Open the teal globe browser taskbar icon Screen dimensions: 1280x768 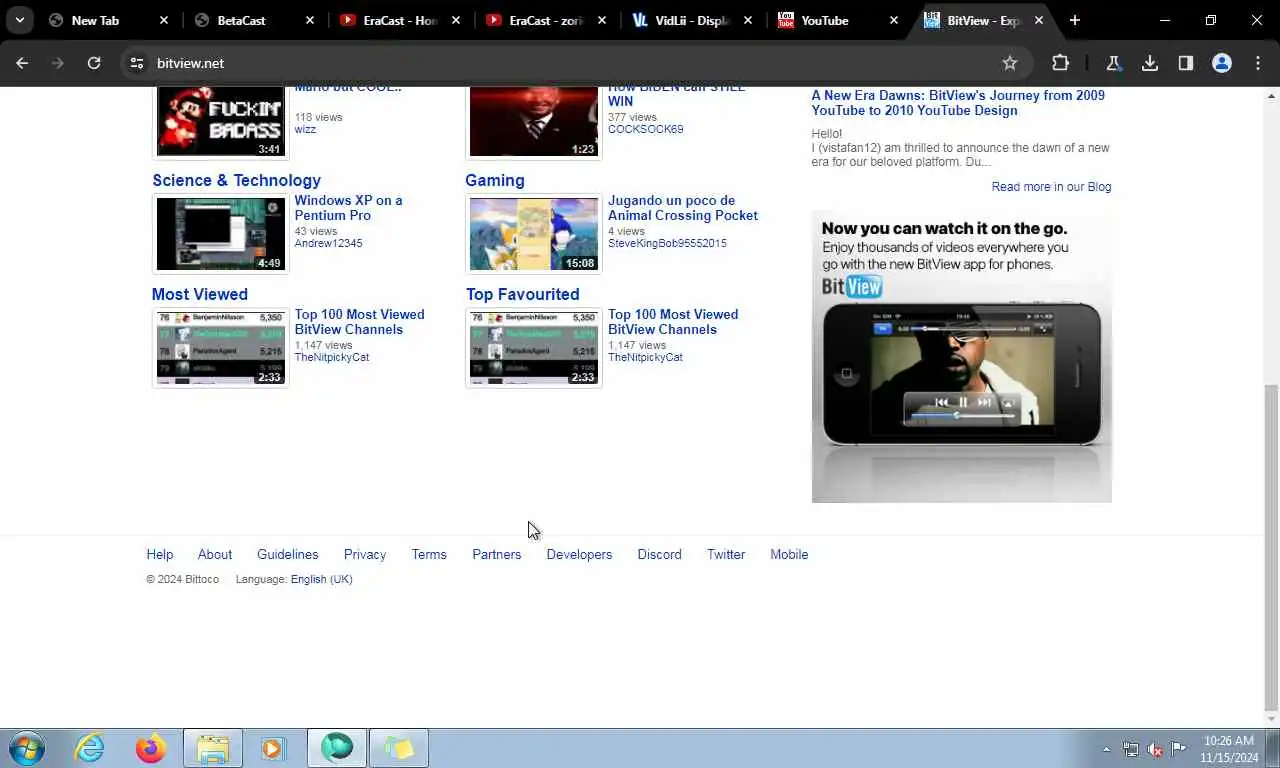coord(337,748)
